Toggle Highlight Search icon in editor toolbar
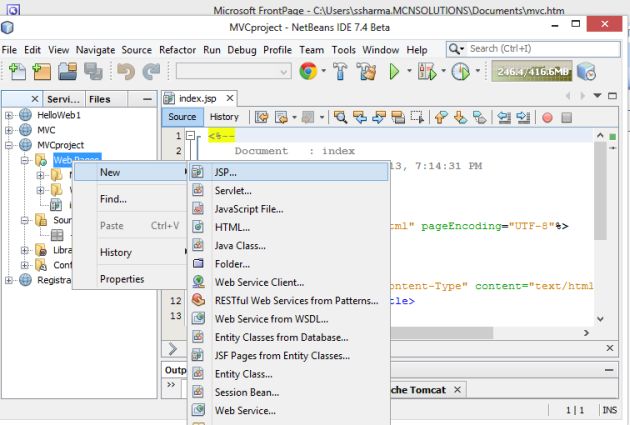The height and width of the screenshot is (425, 630). [x=398, y=117]
